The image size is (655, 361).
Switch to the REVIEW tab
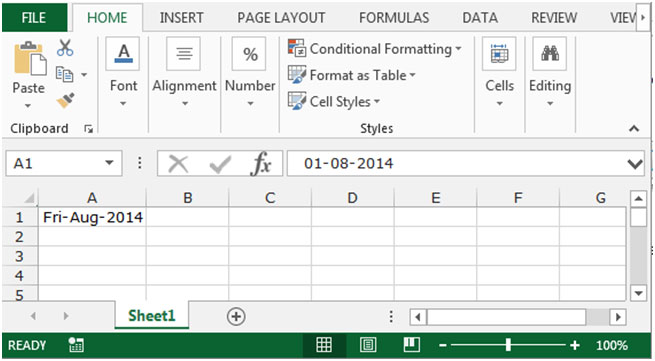[x=554, y=18]
